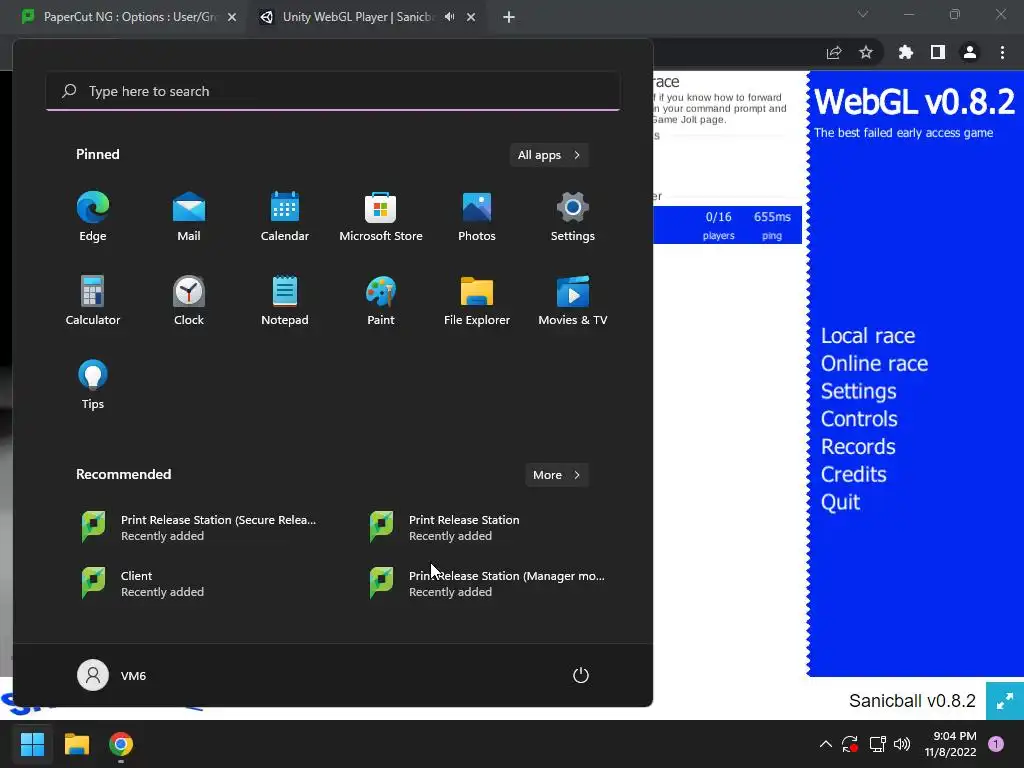This screenshot has height=768, width=1024.
Task: Open Print Release Station (Manager mode) item
Action: tap(487, 583)
